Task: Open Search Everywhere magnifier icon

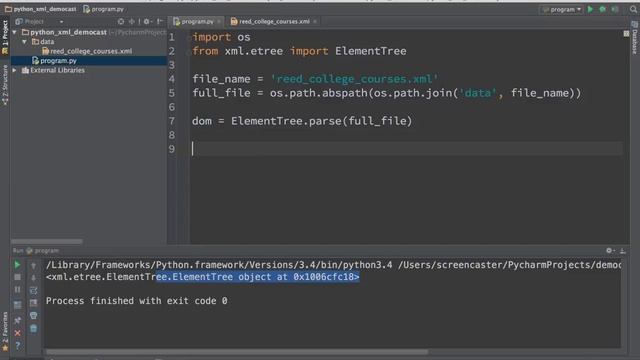Action: click(x=633, y=9)
